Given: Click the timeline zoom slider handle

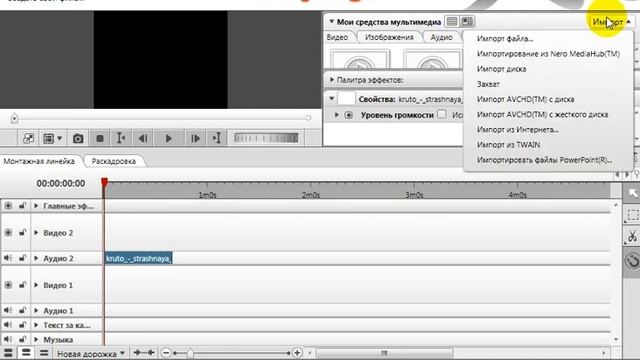Looking at the screenshot, I should 190,353.
